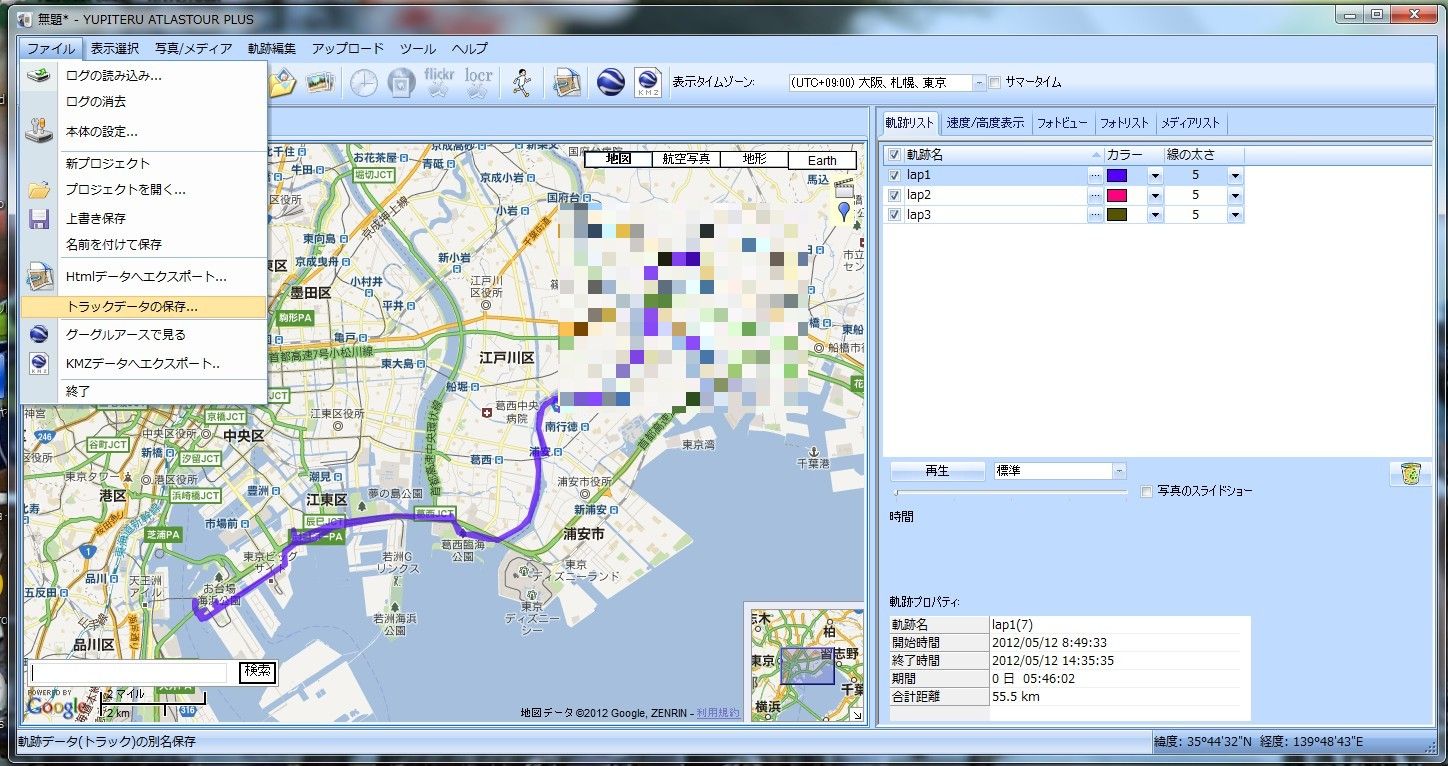Open the lap2 line thickness dropdown

(1235, 195)
